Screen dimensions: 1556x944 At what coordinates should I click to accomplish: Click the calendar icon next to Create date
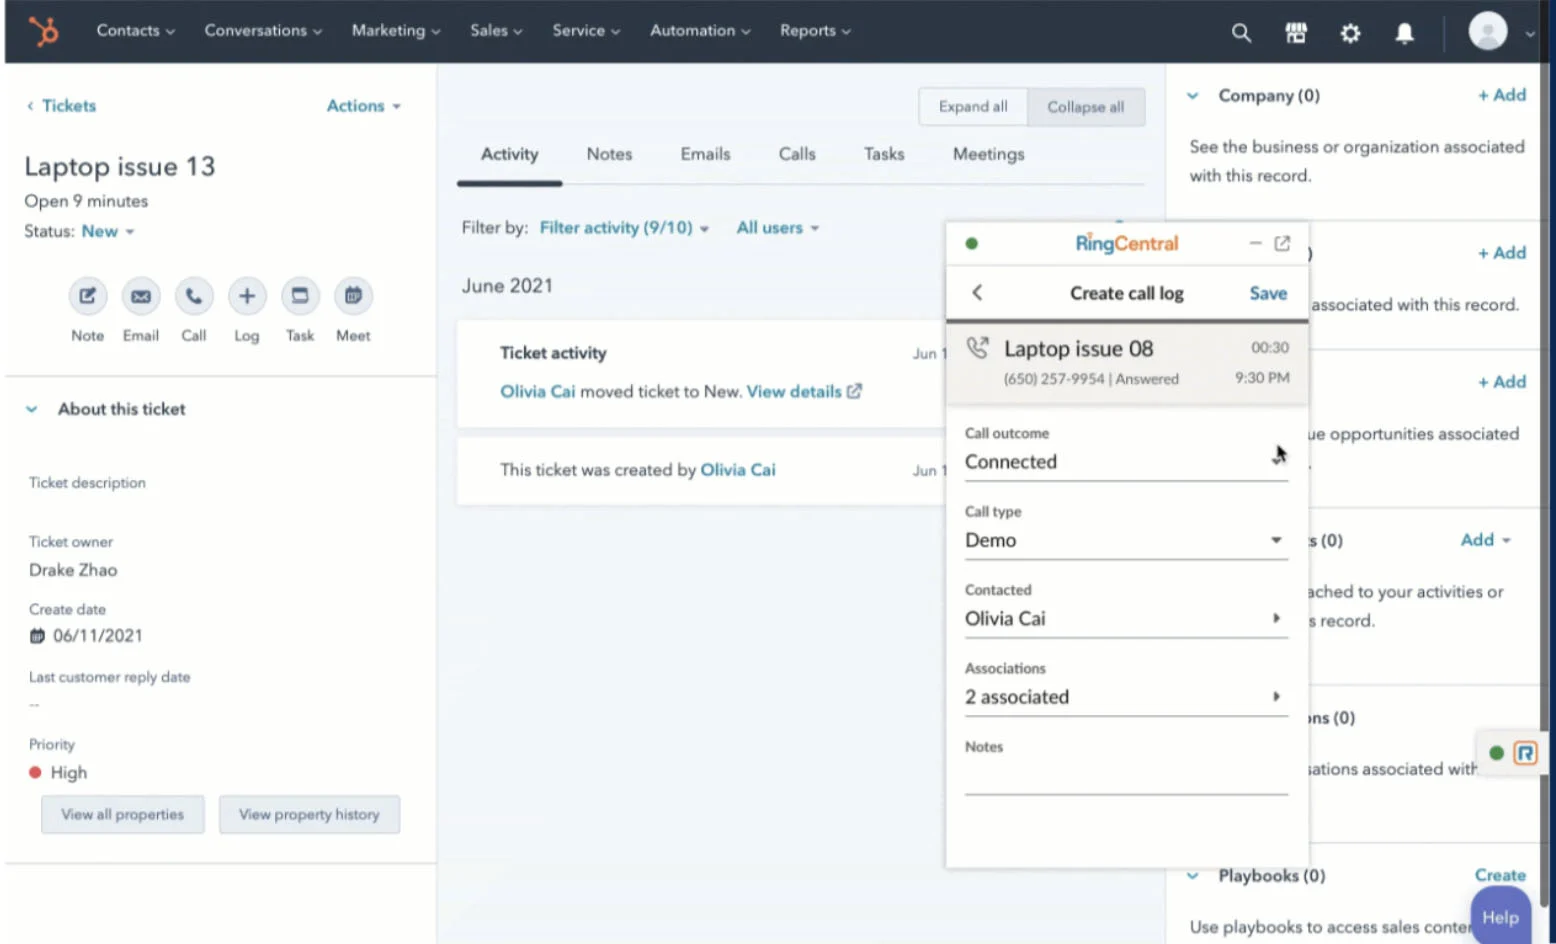tap(37, 636)
